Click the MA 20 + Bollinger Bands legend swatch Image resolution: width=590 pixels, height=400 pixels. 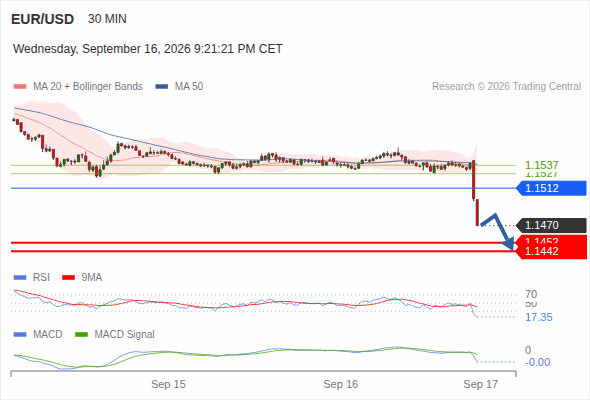click(x=20, y=87)
